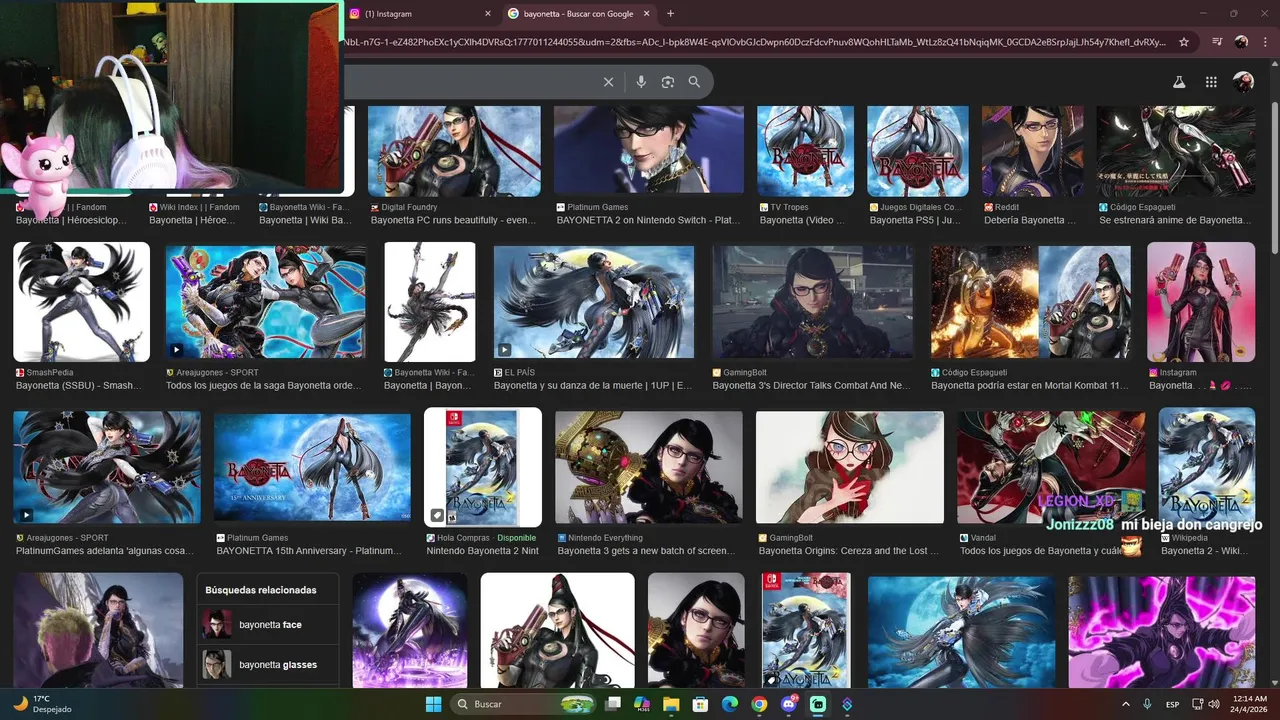The image size is (1280, 720).
Task: Open network and volume quick settings
Action: click(1206, 704)
